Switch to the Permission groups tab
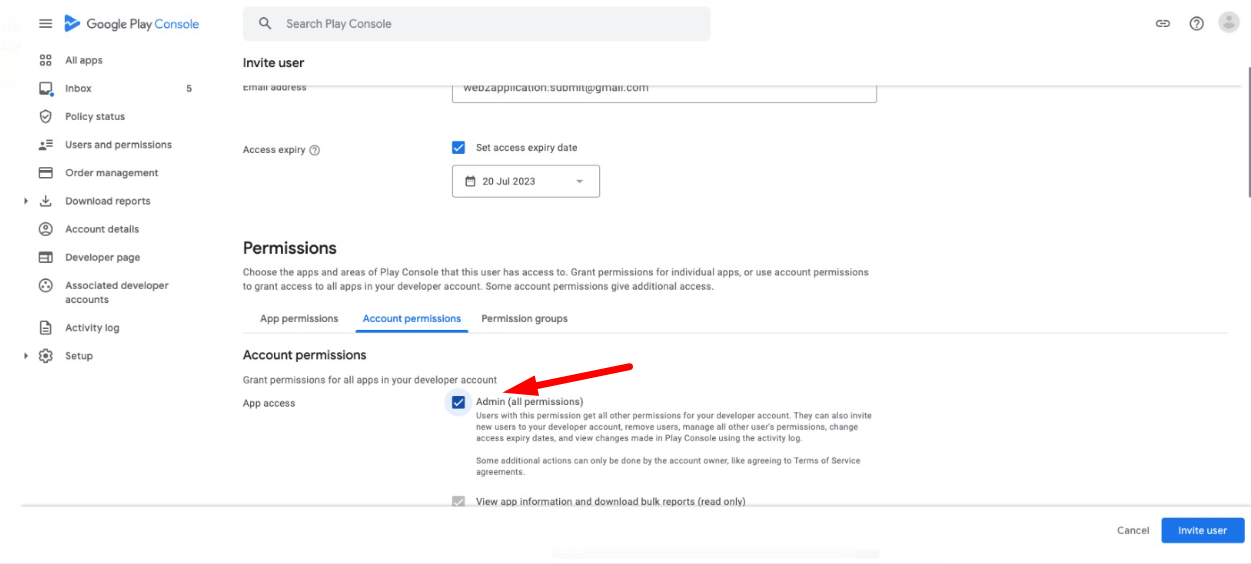The image size is (1251, 564). point(524,319)
